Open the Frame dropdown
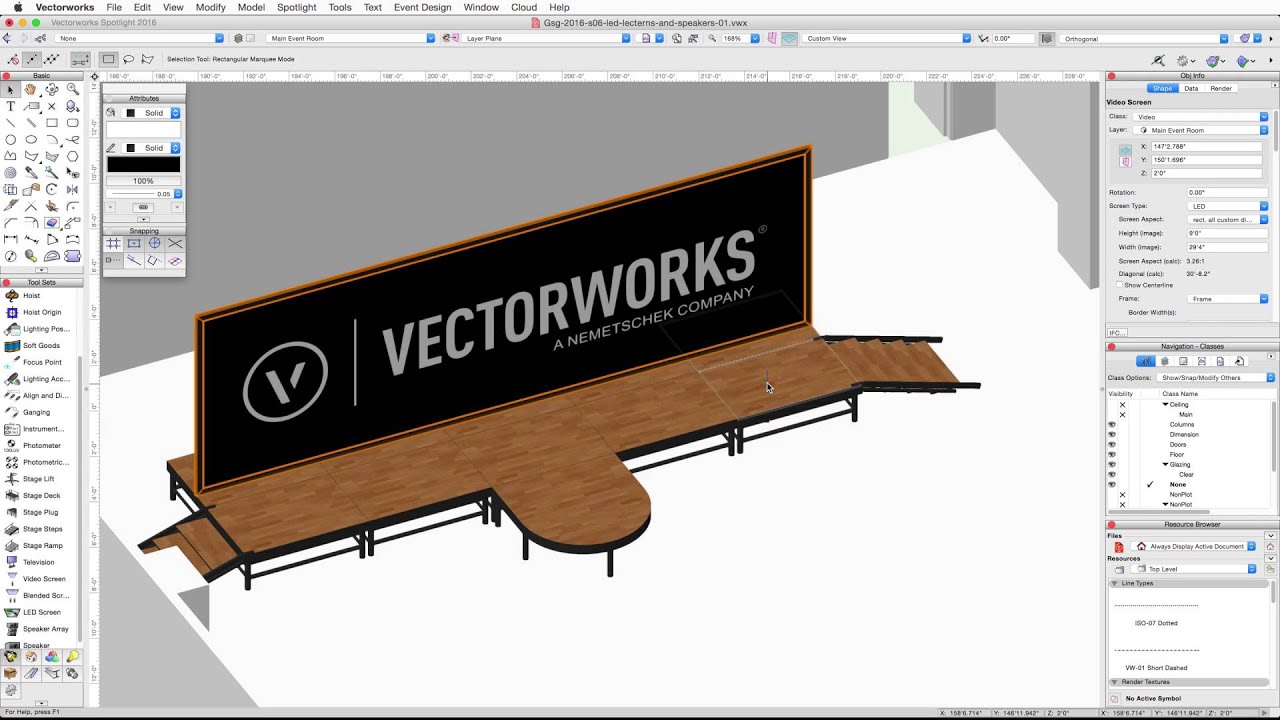 (1228, 299)
